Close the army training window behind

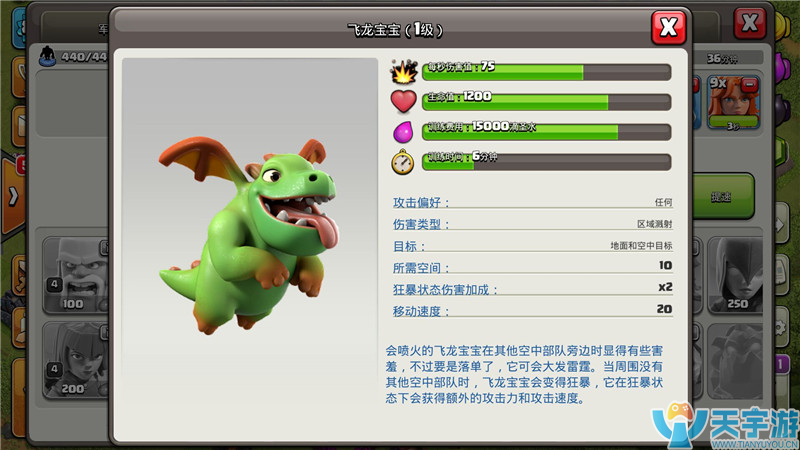pyautogui.click(x=750, y=22)
